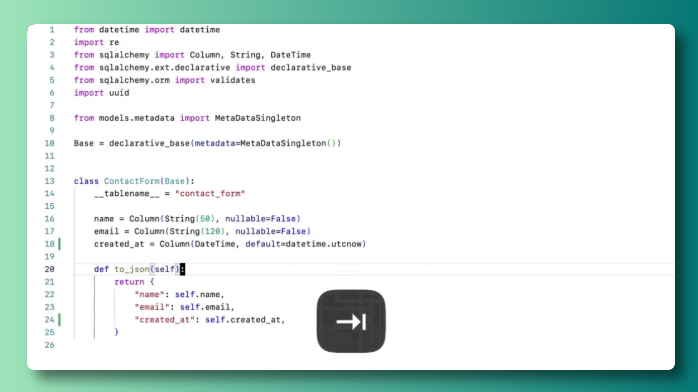Click the Tab key overlay icon
The width and height of the screenshot is (698, 392).
[x=351, y=321]
